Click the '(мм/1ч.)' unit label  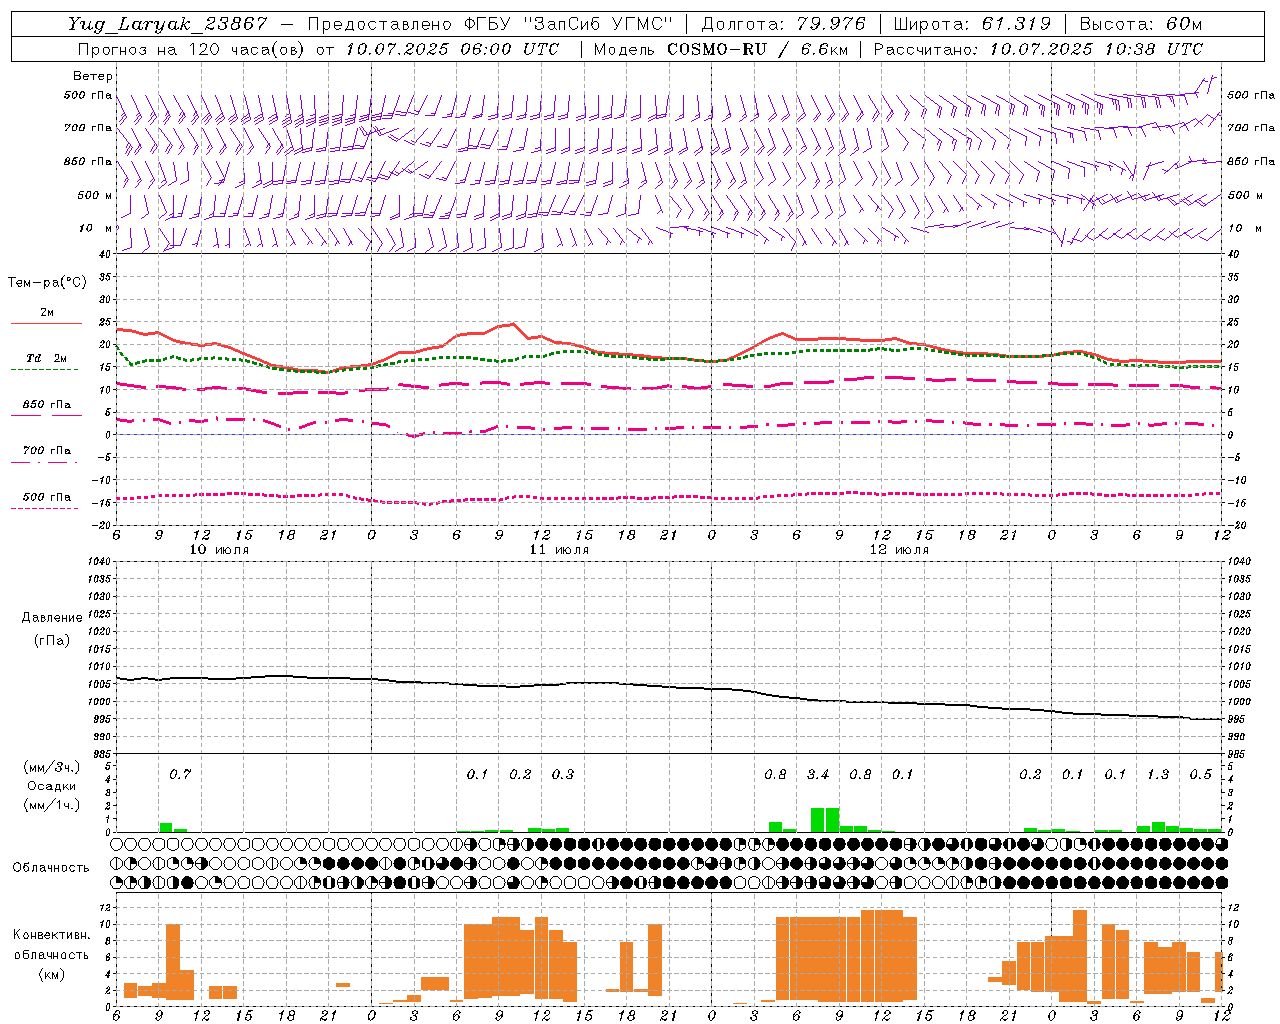click(x=52, y=804)
